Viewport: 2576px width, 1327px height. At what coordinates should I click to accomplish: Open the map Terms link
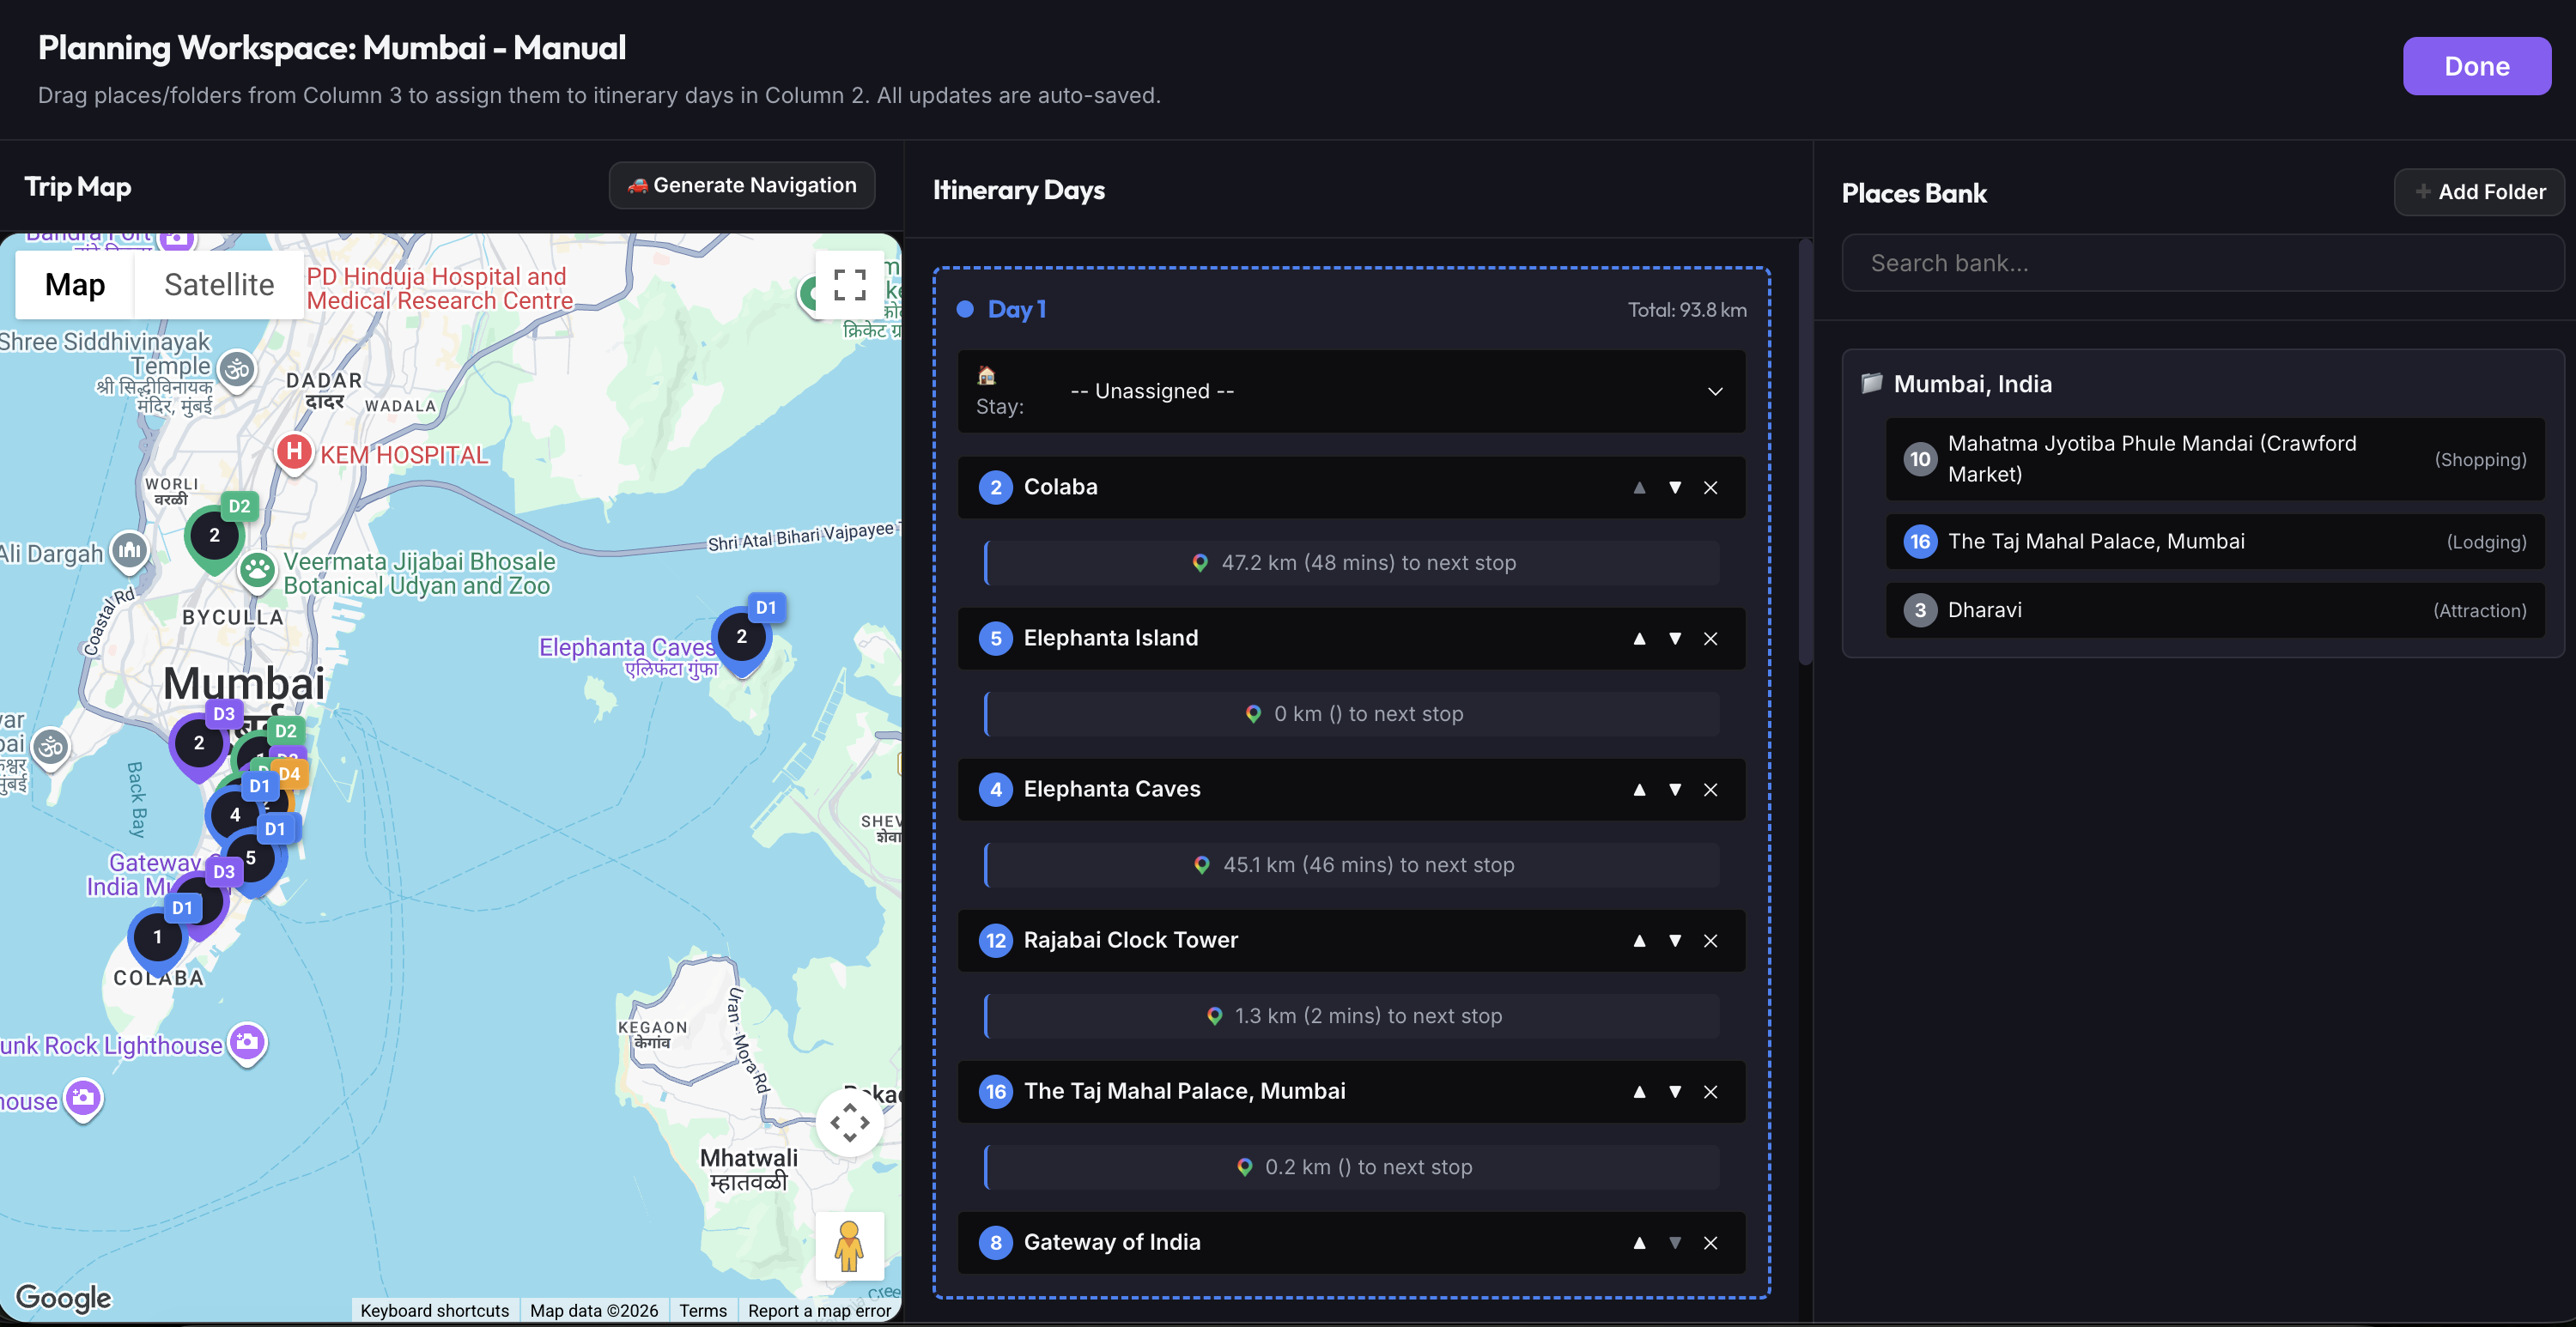(x=703, y=1310)
